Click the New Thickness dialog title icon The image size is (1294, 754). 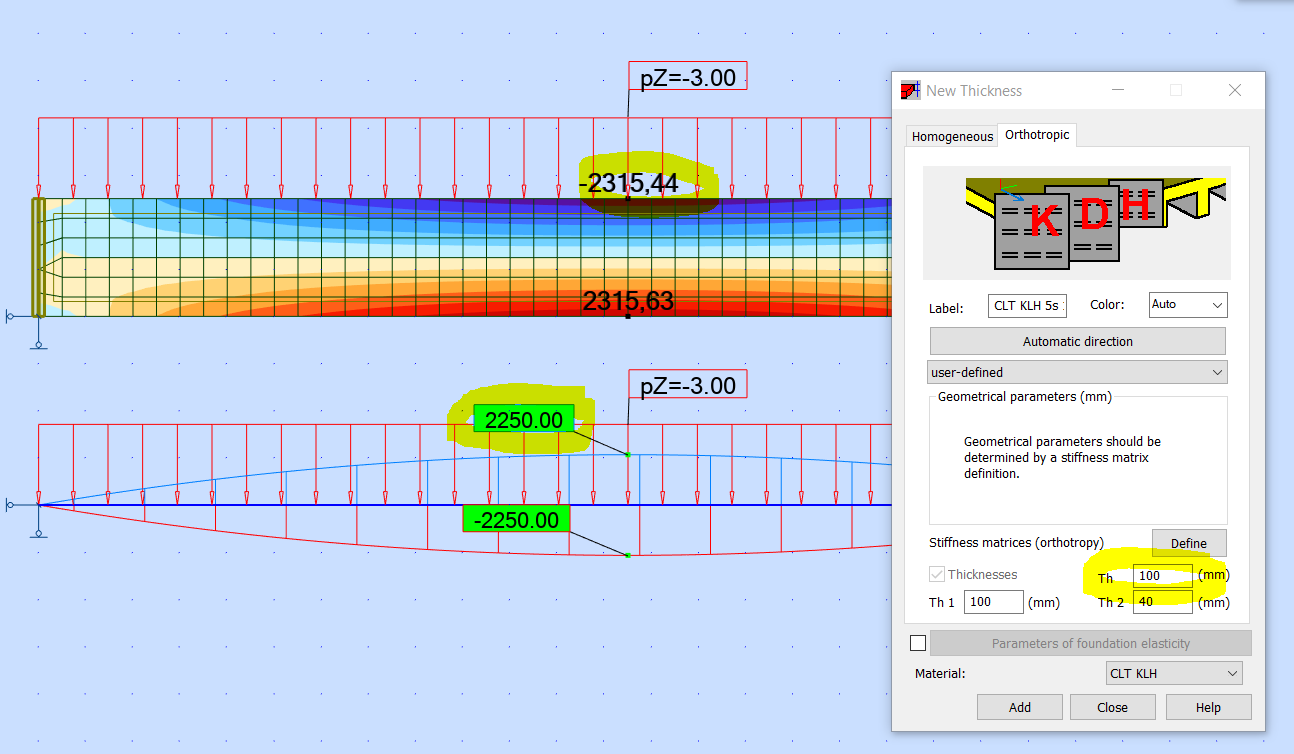click(910, 90)
